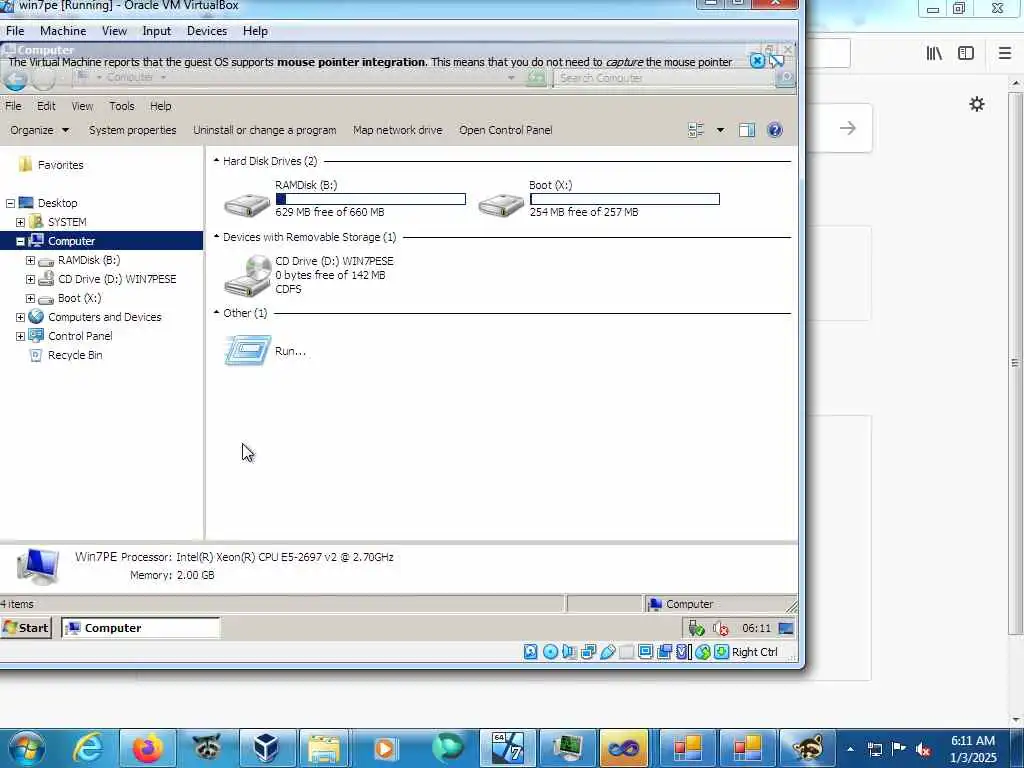Expand CD Drive (D:) WIN7PESE tree node
Image resolution: width=1024 pixels, height=768 pixels.
pyautogui.click(x=30, y=279)
